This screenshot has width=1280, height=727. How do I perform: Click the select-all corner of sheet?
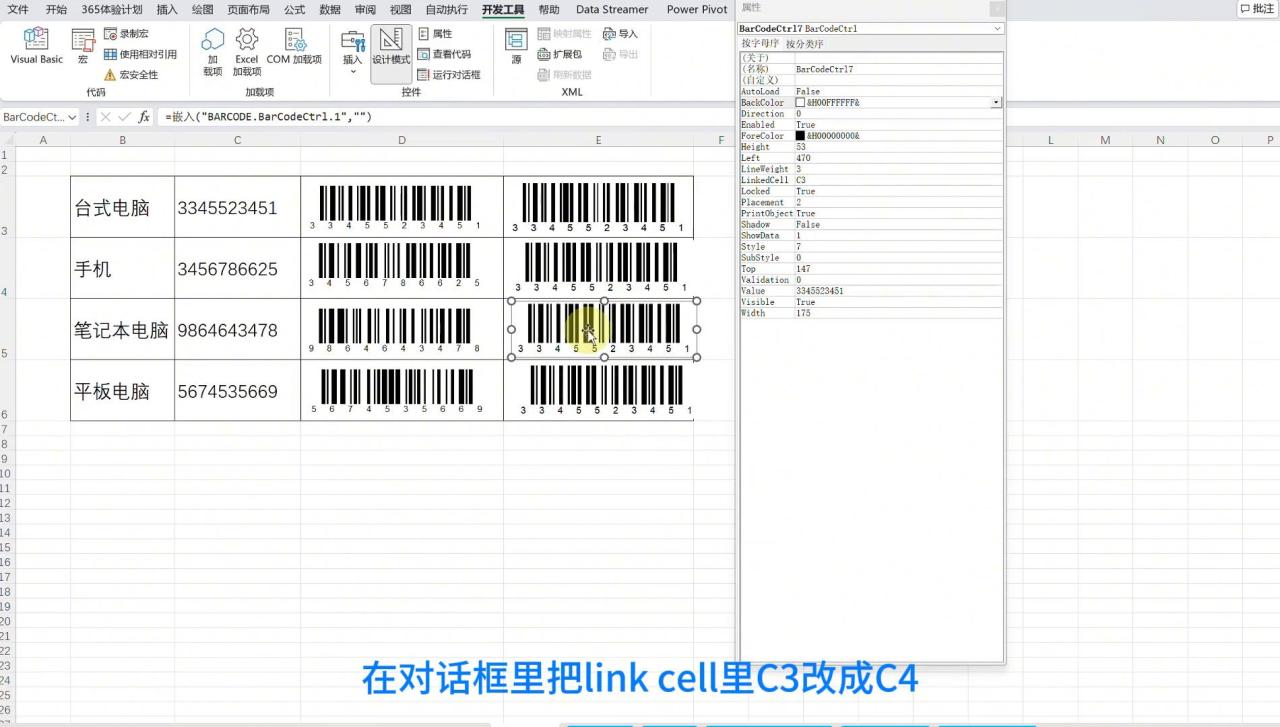5,140
